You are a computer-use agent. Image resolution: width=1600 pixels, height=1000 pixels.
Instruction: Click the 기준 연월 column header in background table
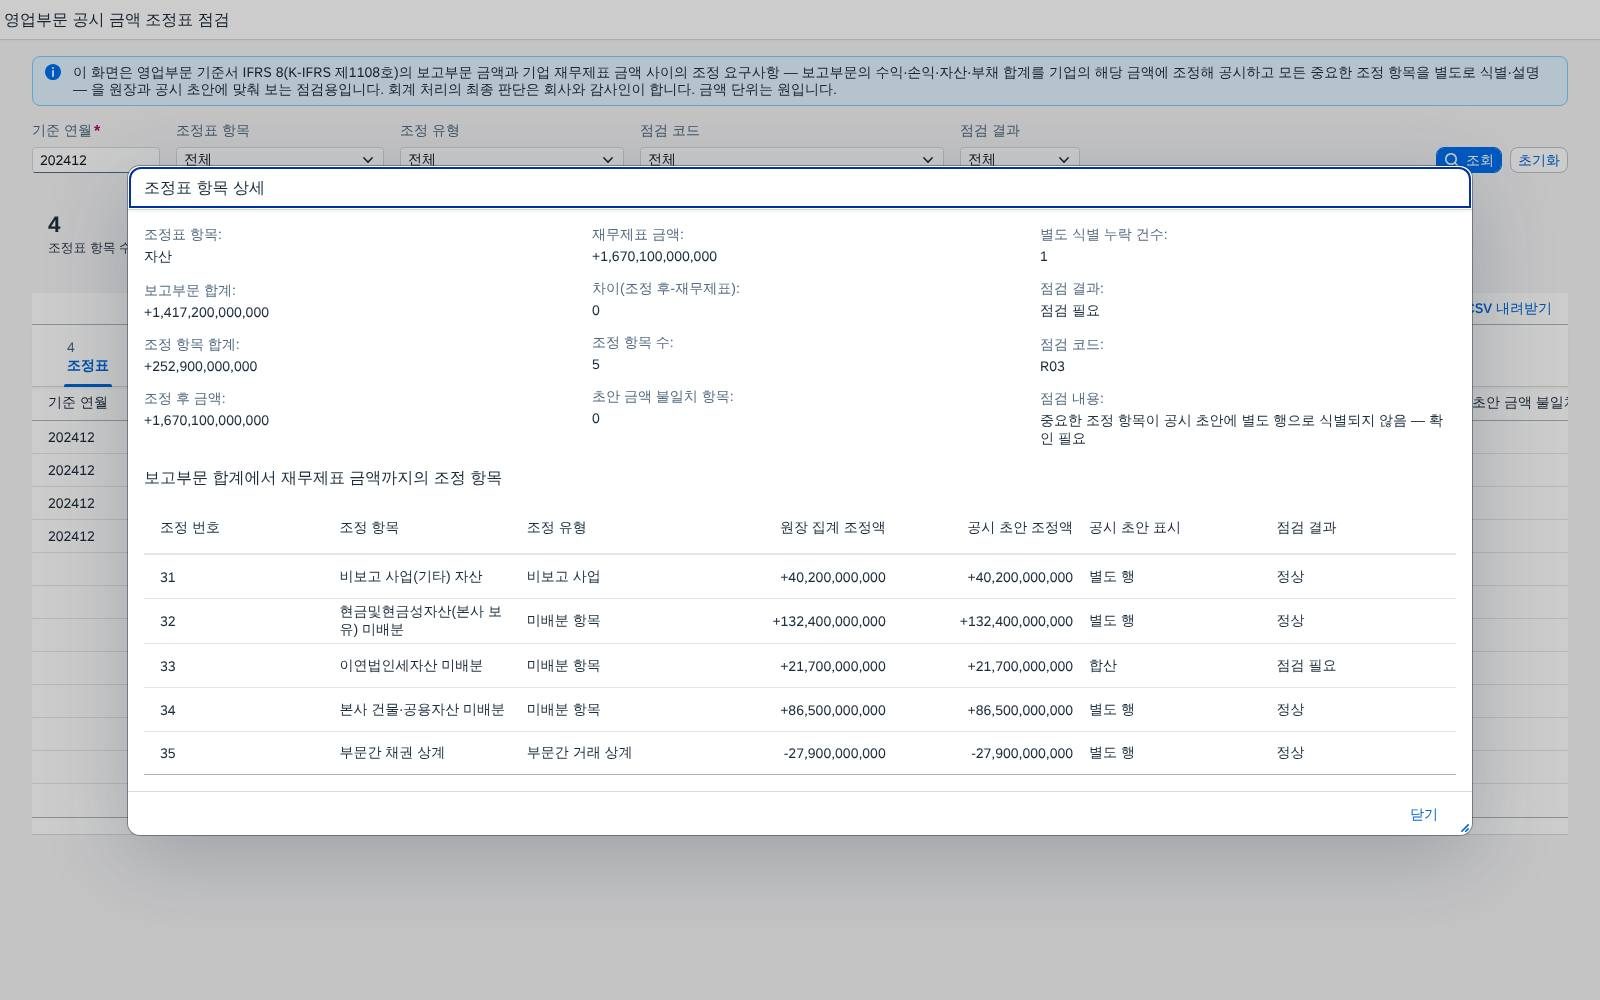click(x=77, y=402)
